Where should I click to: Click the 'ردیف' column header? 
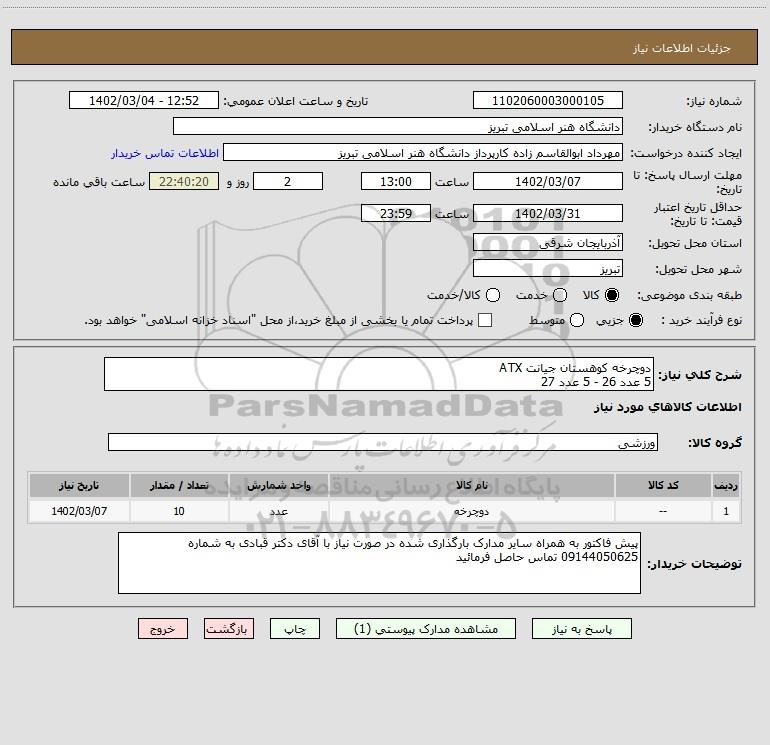tap(726, 485)
